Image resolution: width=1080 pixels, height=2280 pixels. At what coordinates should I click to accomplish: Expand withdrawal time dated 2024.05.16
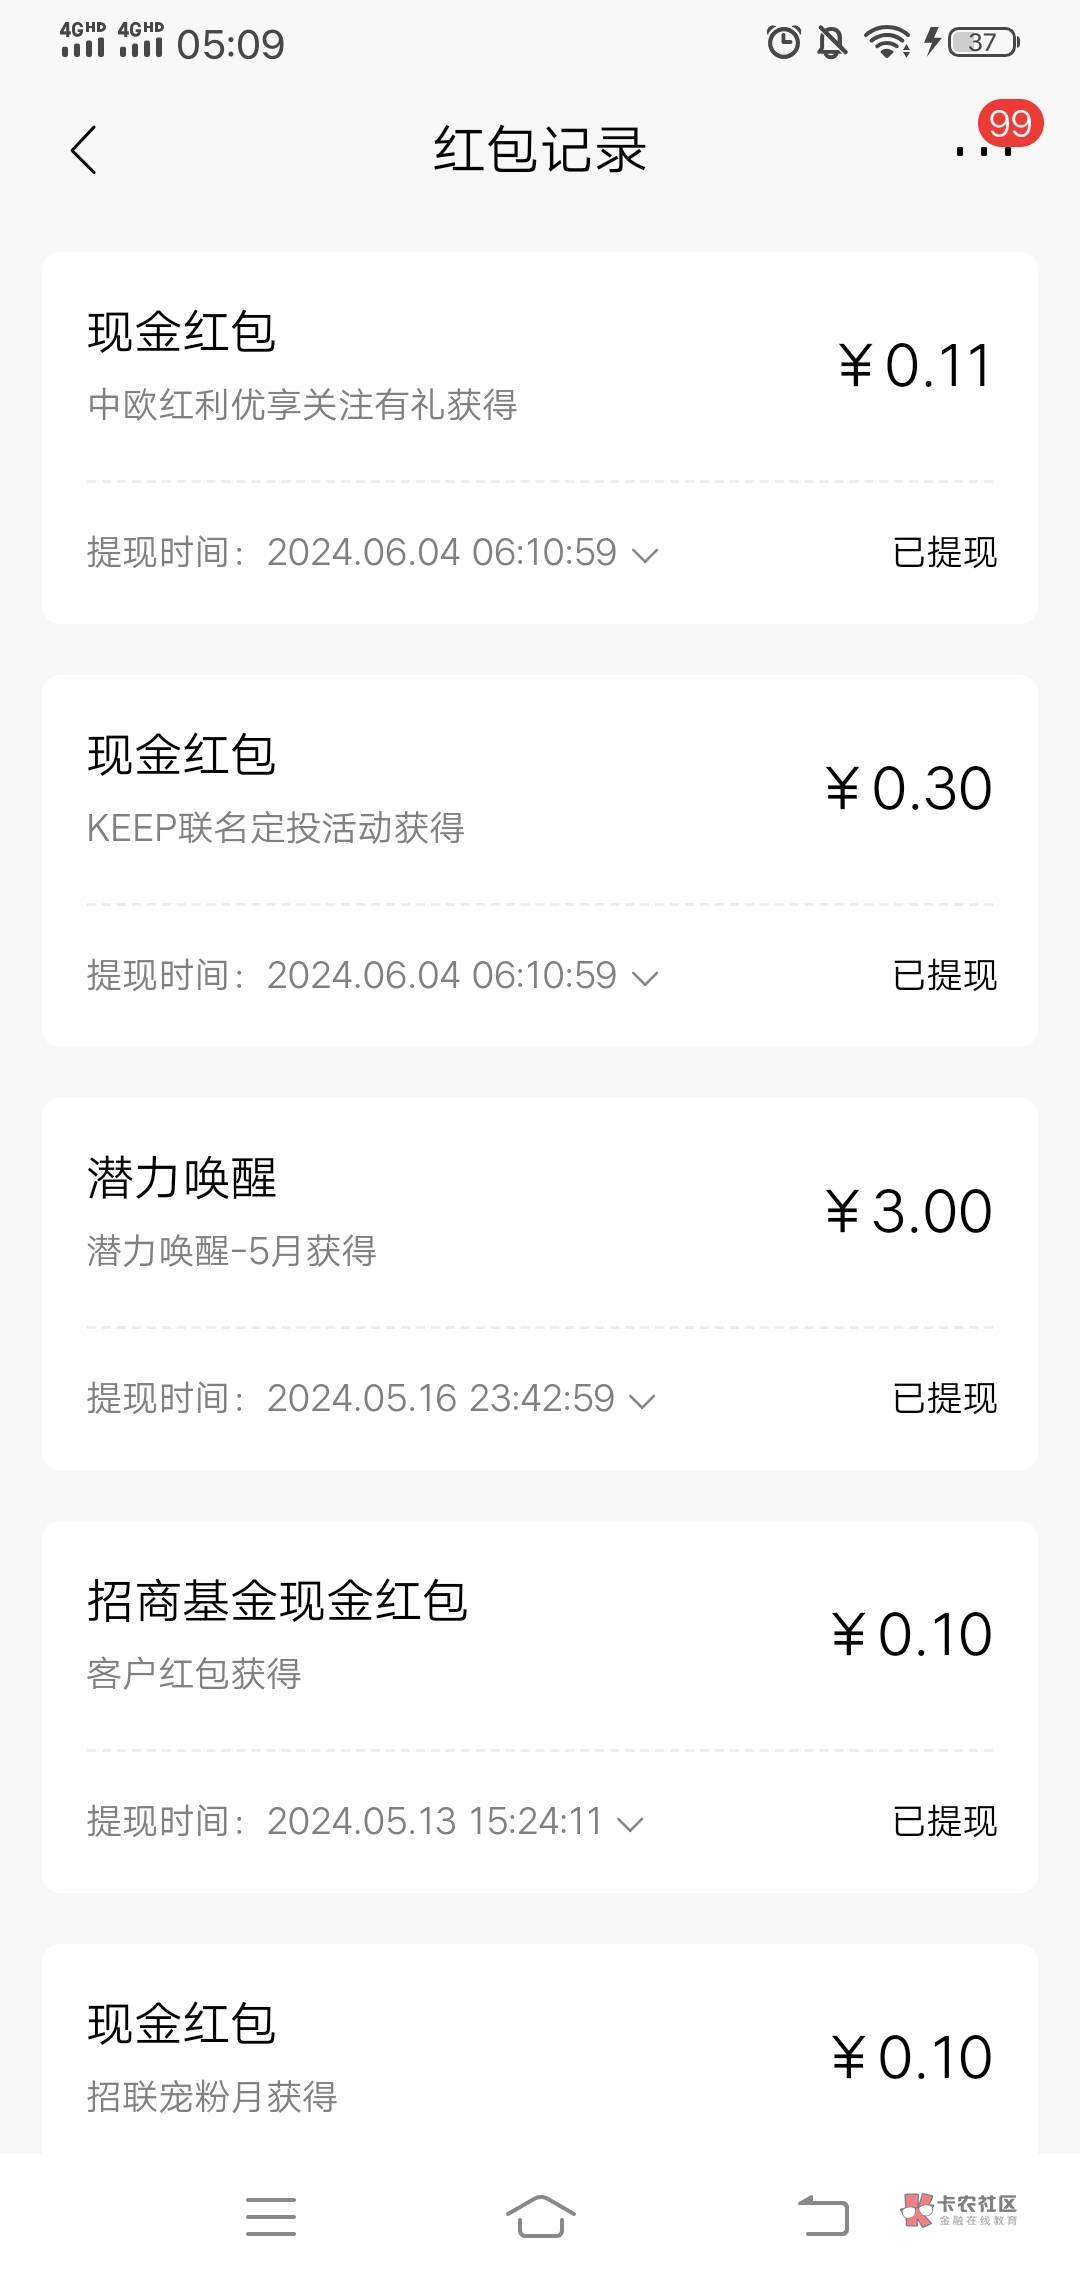[642, 1400]
